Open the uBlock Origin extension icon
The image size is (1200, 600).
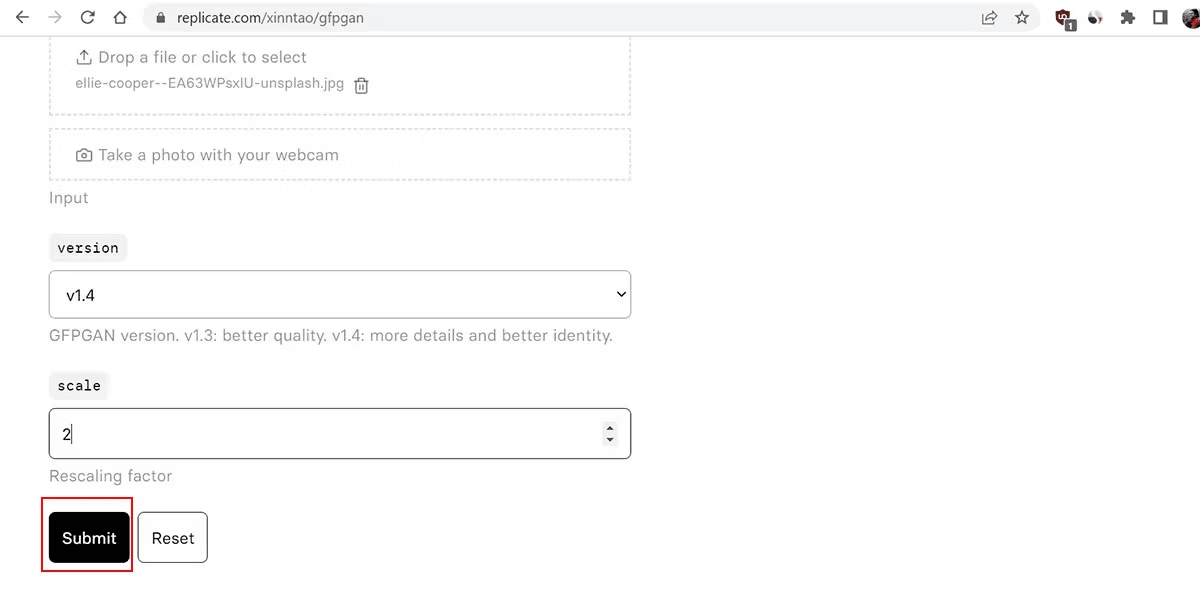[x=1064, y=17]
